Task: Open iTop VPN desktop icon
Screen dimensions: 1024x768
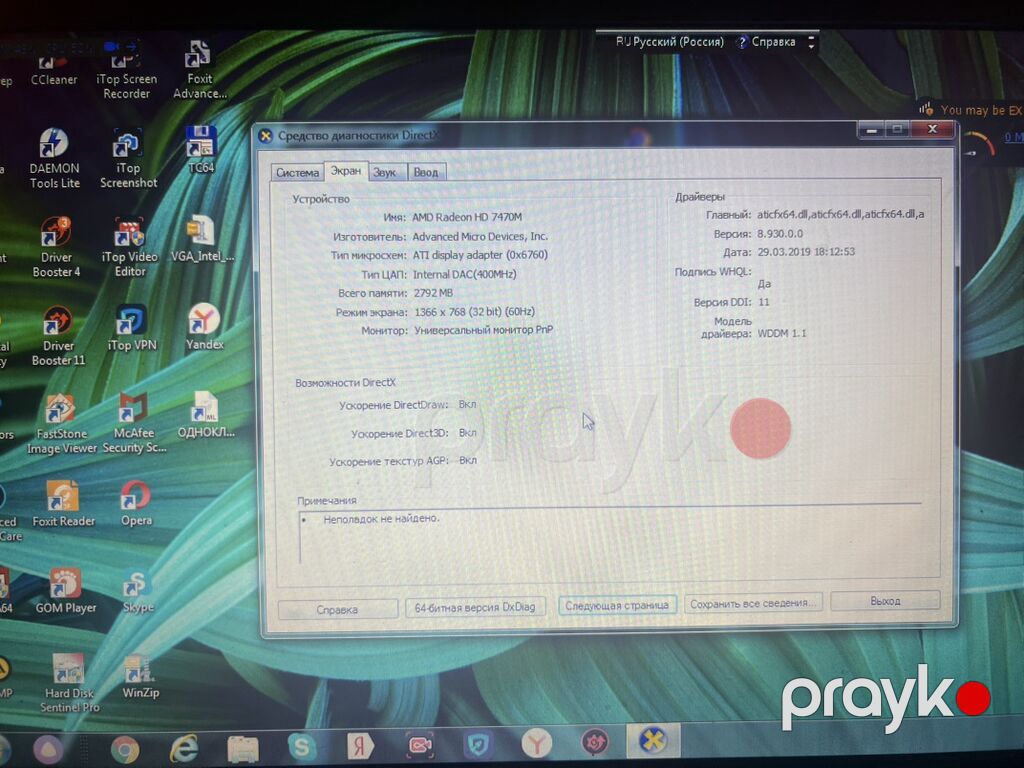Action: pyautogui.click(x=131, y=328)
